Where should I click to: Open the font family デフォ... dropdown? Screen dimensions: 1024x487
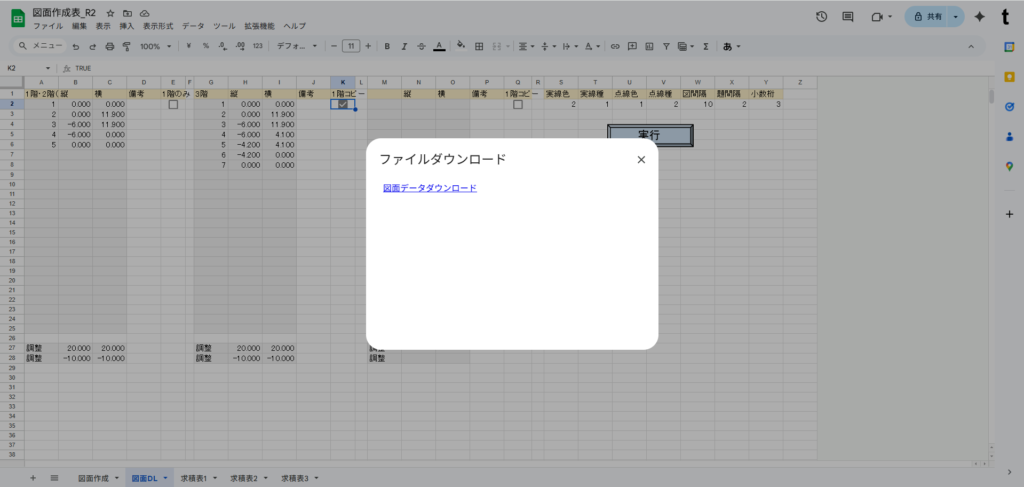click(297, 46)
